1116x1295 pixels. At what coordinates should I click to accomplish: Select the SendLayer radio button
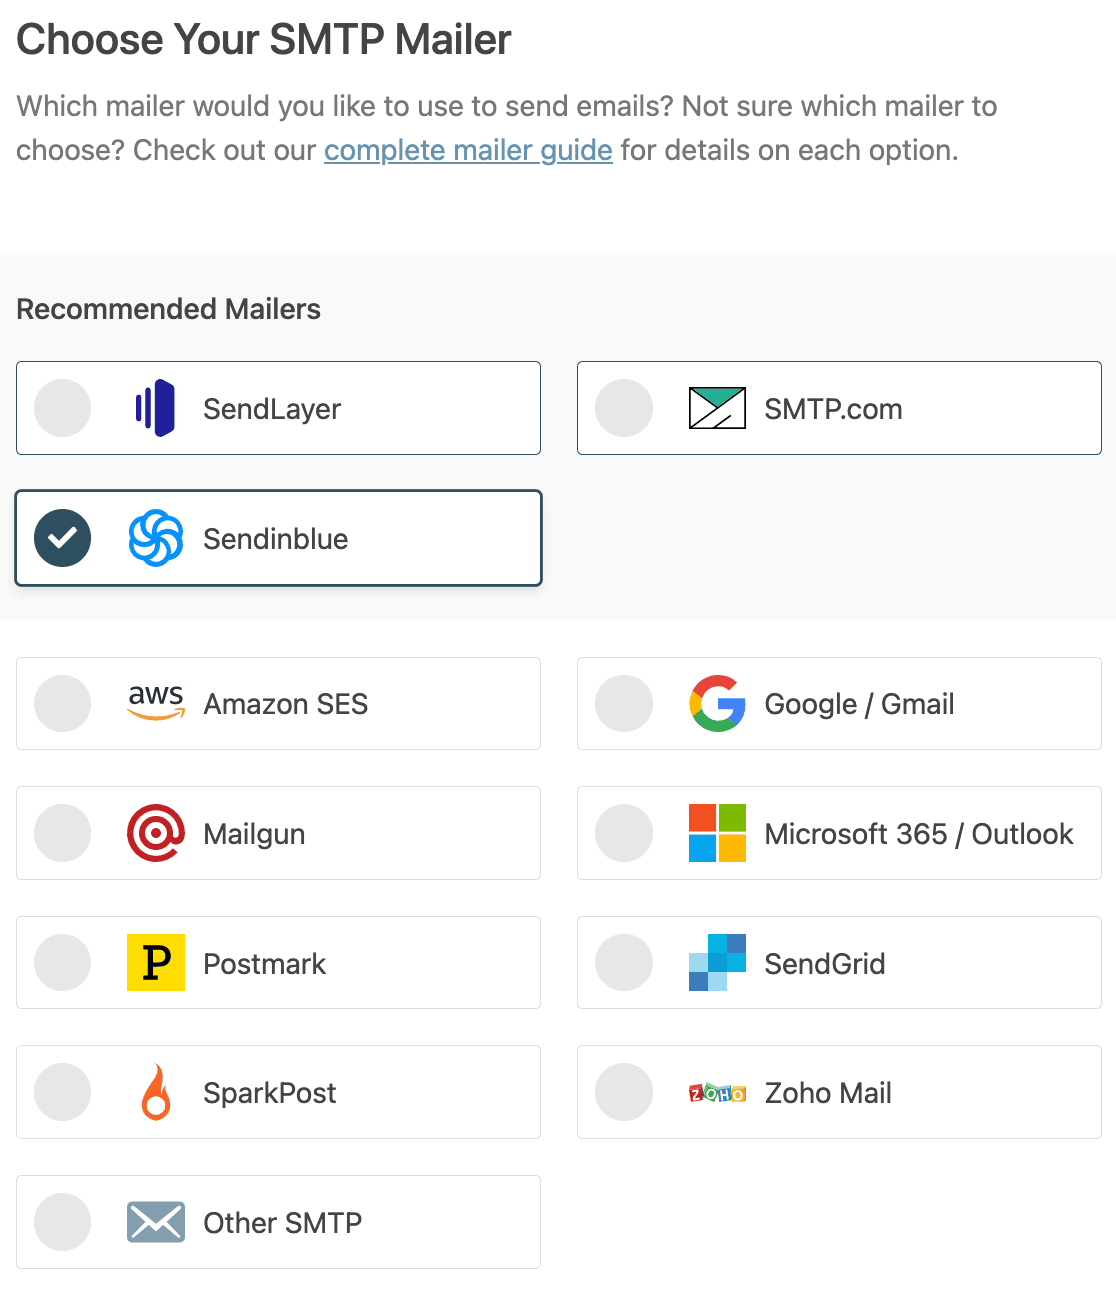tap(62, 408)
